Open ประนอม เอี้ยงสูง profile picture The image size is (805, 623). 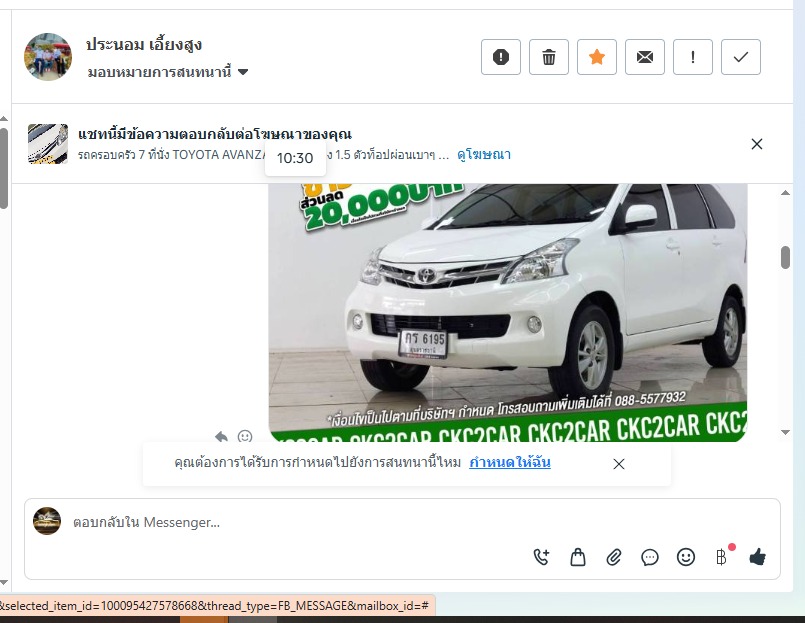tap(48, 57)
